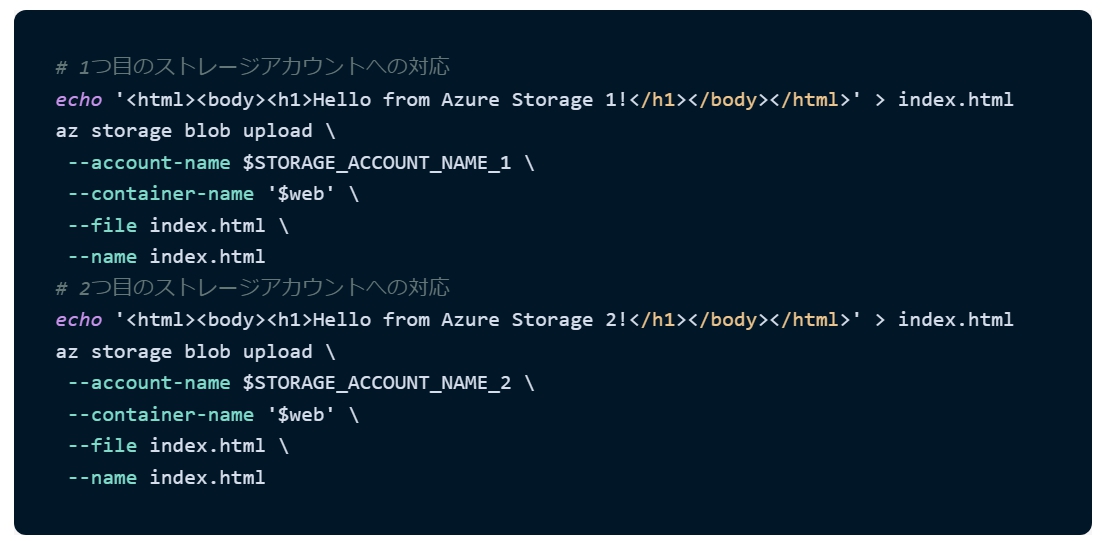Click the opening html tag on the Storage 2 line
The height and width of the screenshot is (541, 1102).
coord(161,320)
